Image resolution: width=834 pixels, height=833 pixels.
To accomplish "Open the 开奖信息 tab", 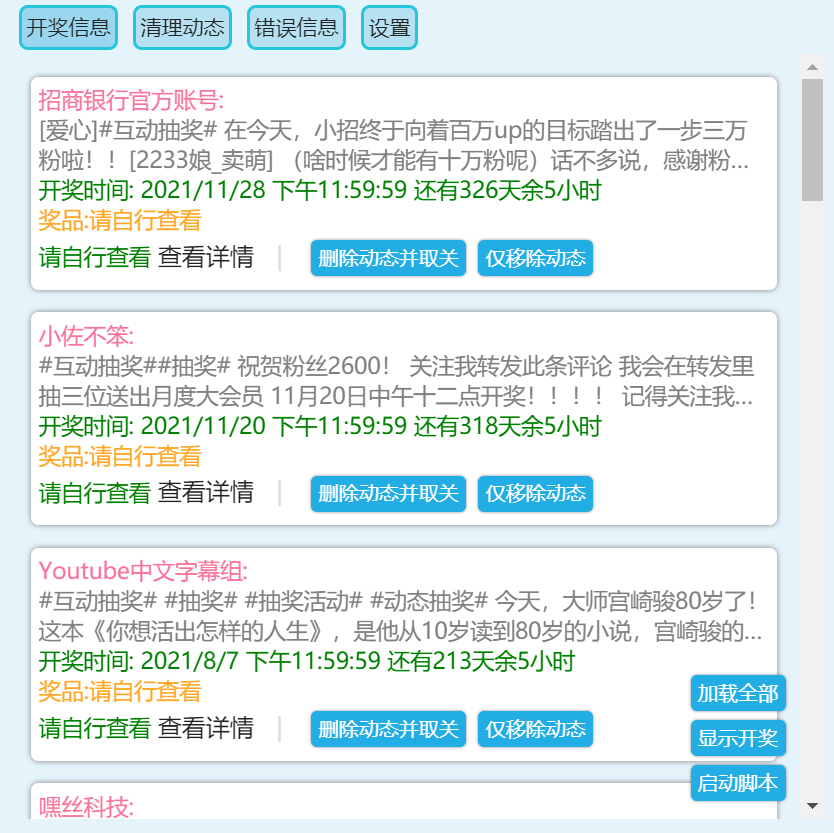I will coord(68,28).
